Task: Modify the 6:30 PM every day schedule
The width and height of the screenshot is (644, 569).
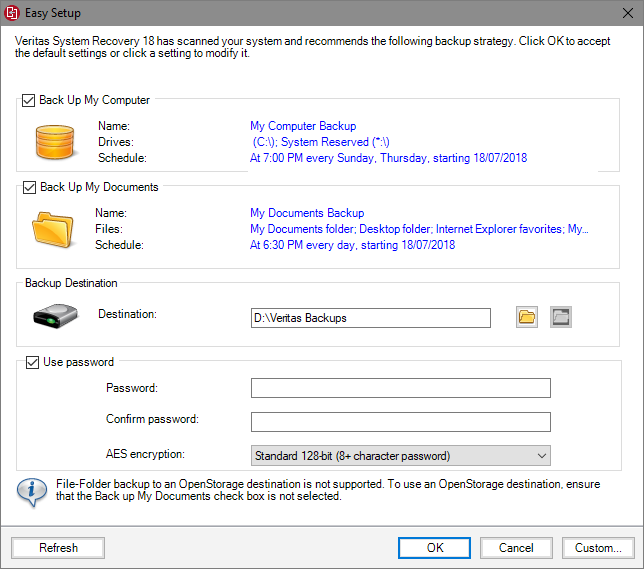Action: [x=352, y=245]
